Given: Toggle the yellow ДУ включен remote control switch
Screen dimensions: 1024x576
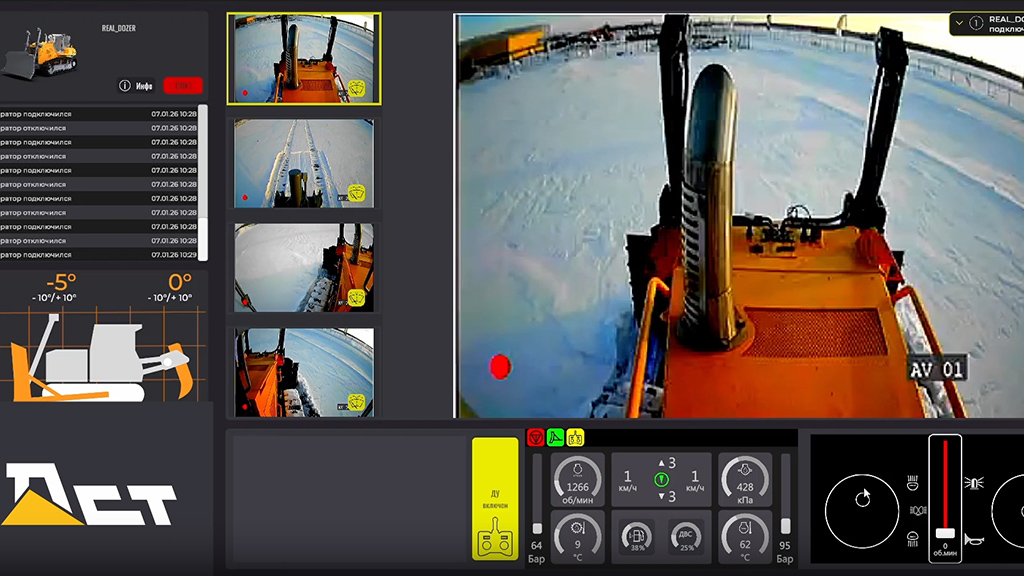Looking at the screenshot, I should [495, 498].
